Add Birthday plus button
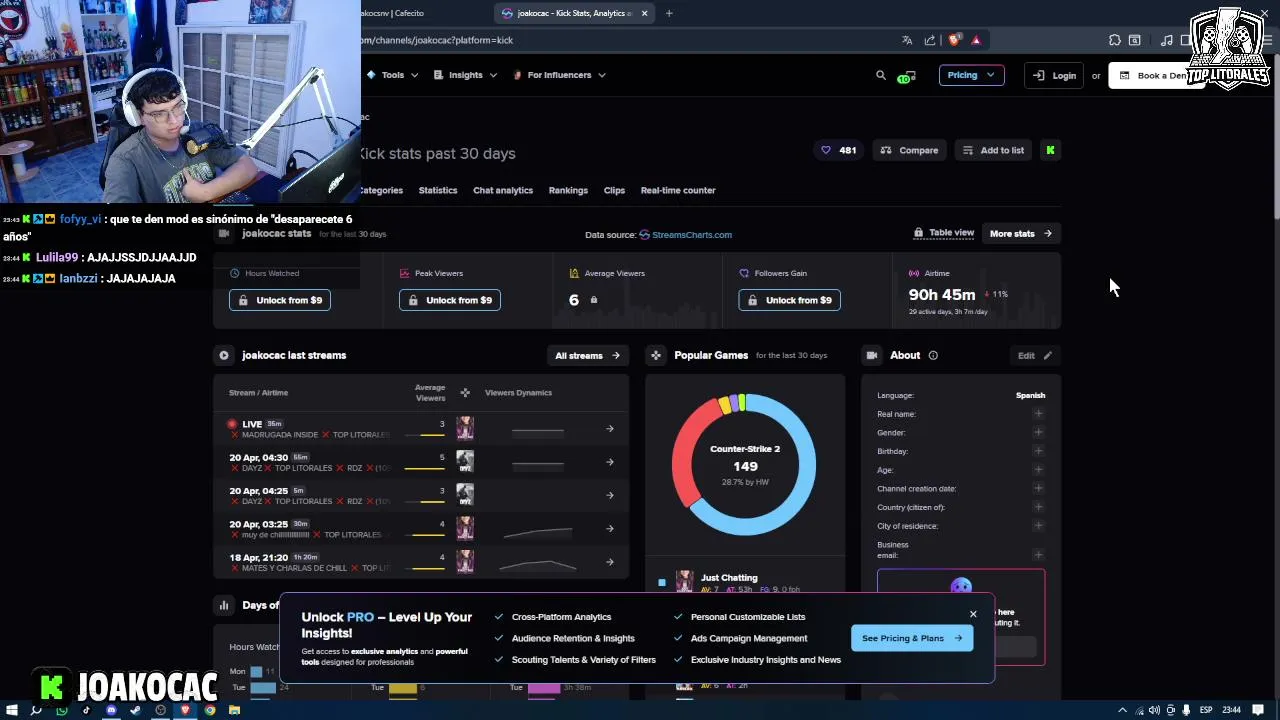 point(1038,451)
